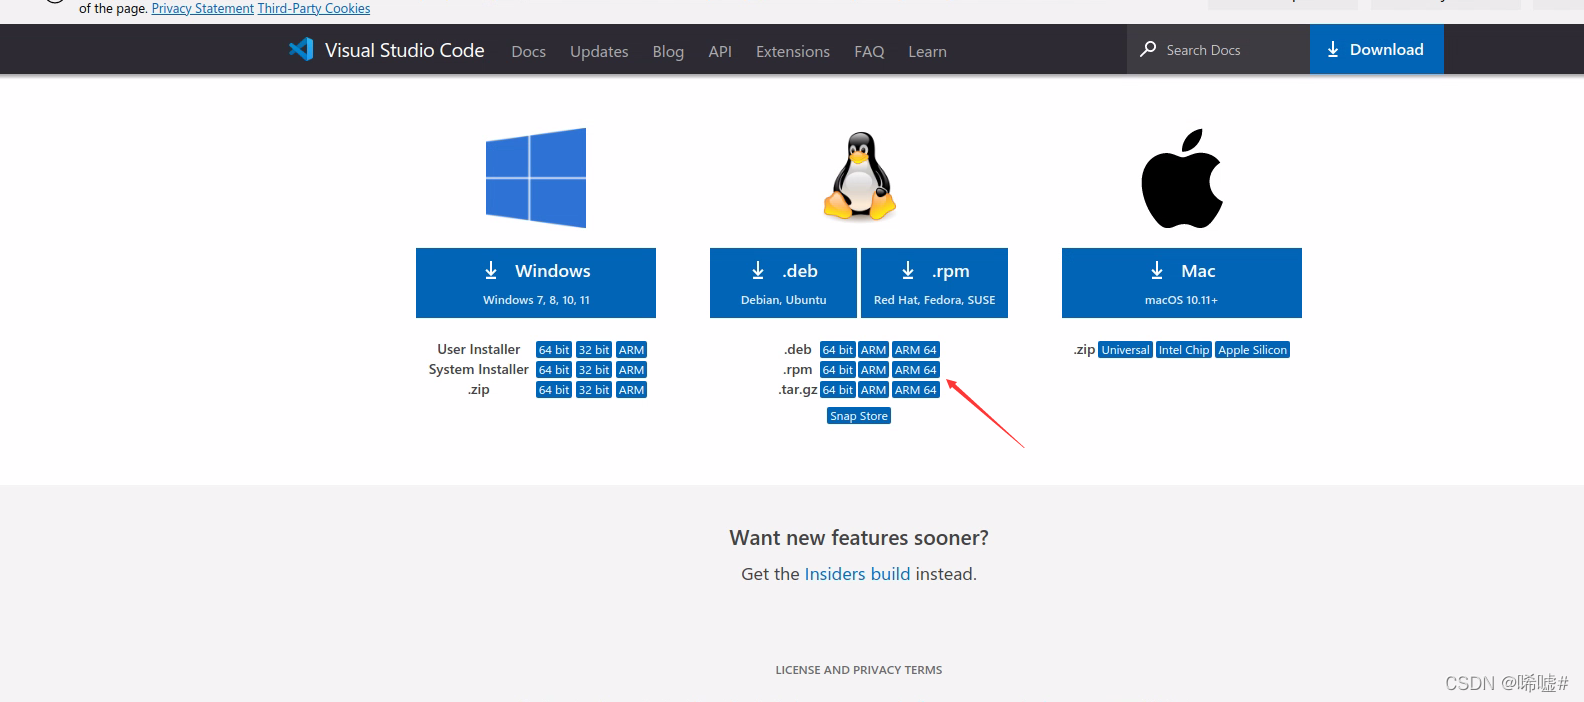This screenshot has width=1584, height=702.
Task: Open the Learn menu item
Action: pyautogui.click(x=927, y=51)
